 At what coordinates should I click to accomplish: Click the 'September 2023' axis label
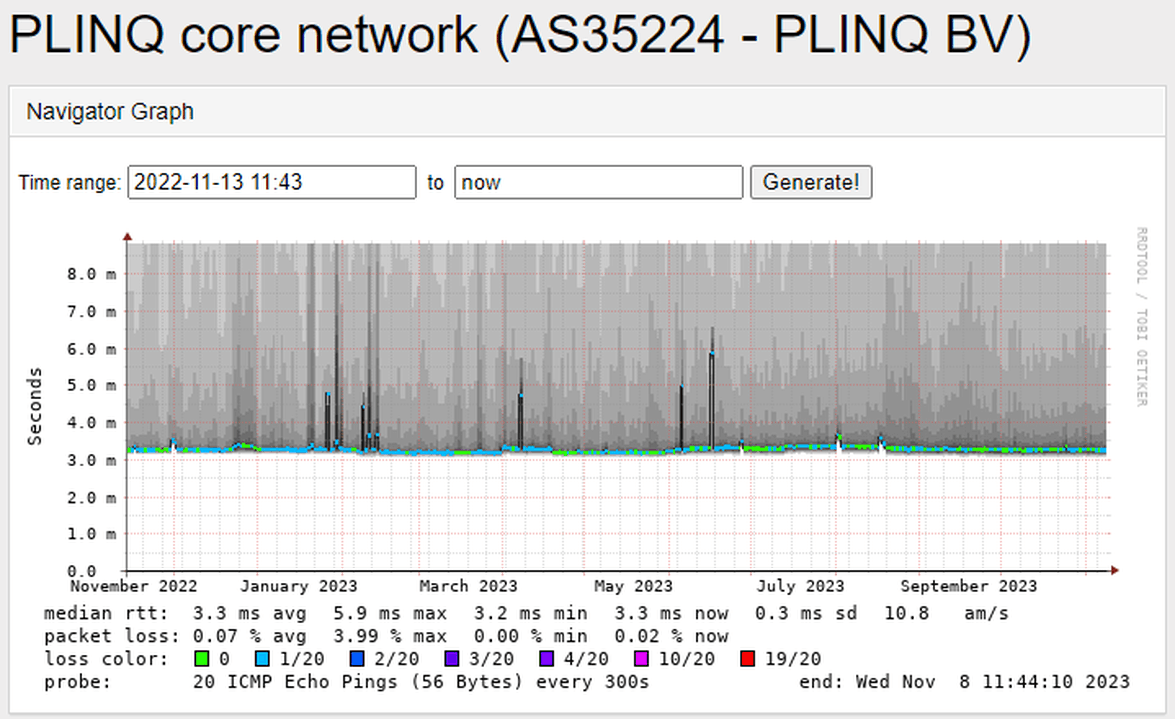968,586
